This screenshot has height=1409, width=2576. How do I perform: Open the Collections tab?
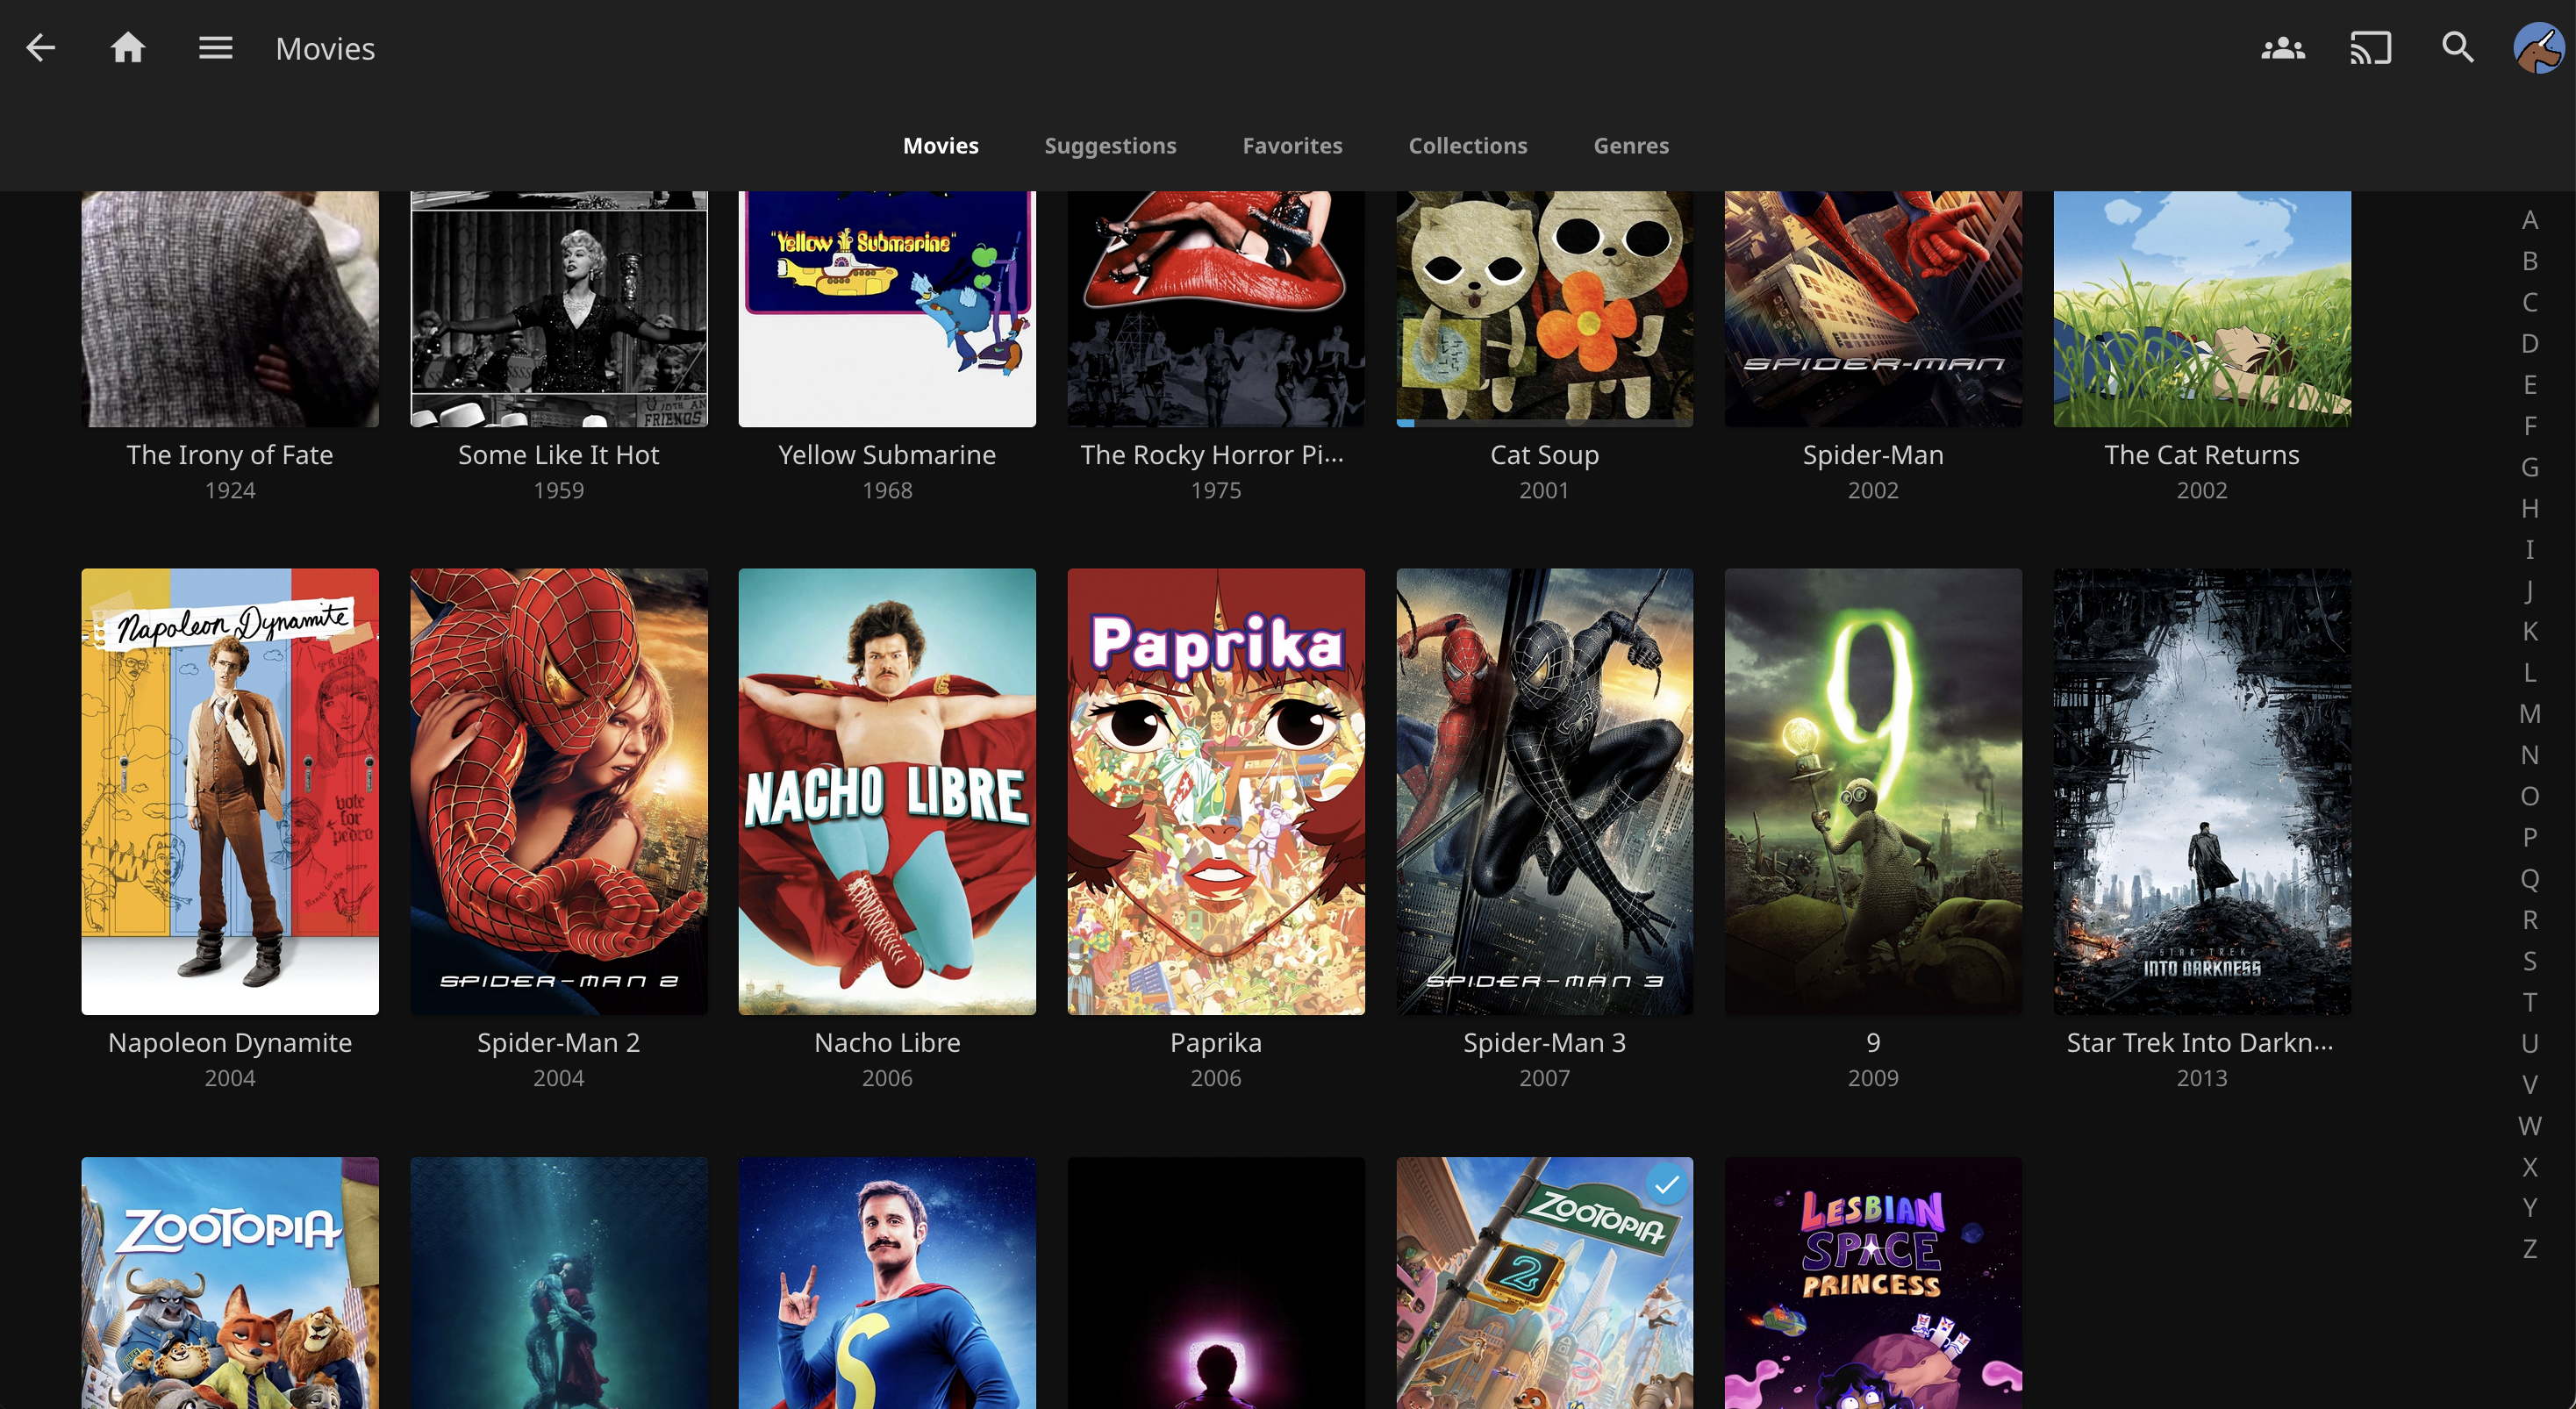coord(1468,145)
